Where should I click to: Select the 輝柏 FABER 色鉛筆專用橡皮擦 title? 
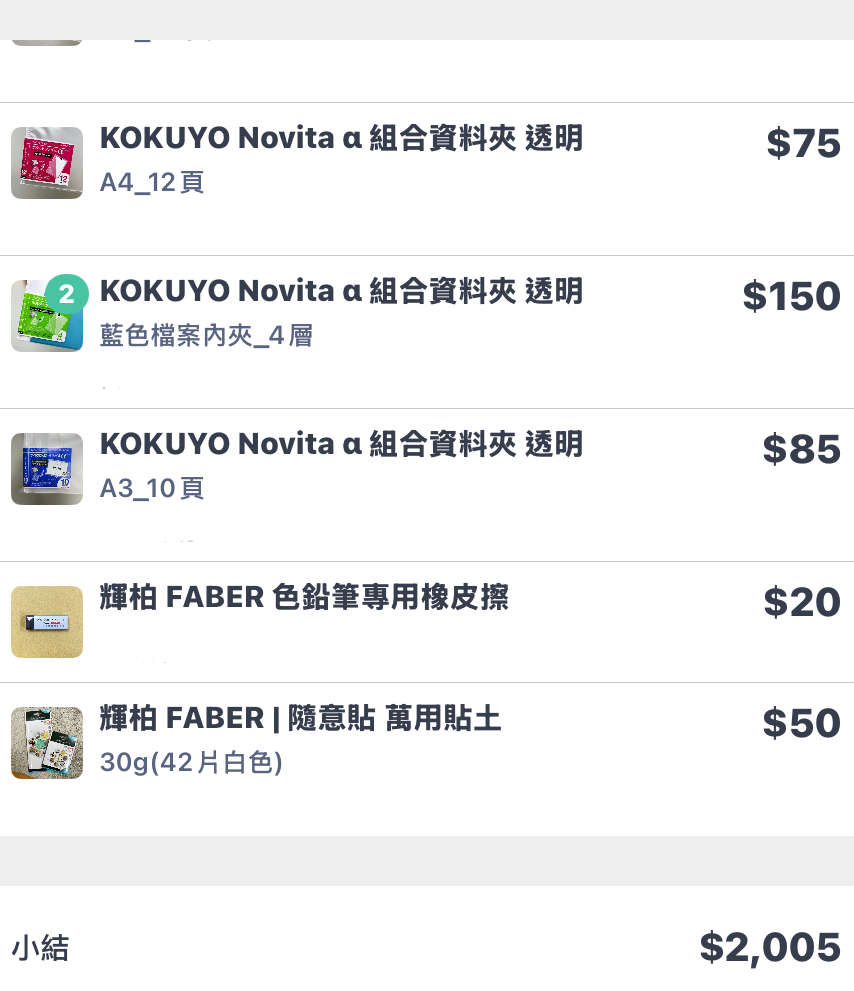coord(304,598)
